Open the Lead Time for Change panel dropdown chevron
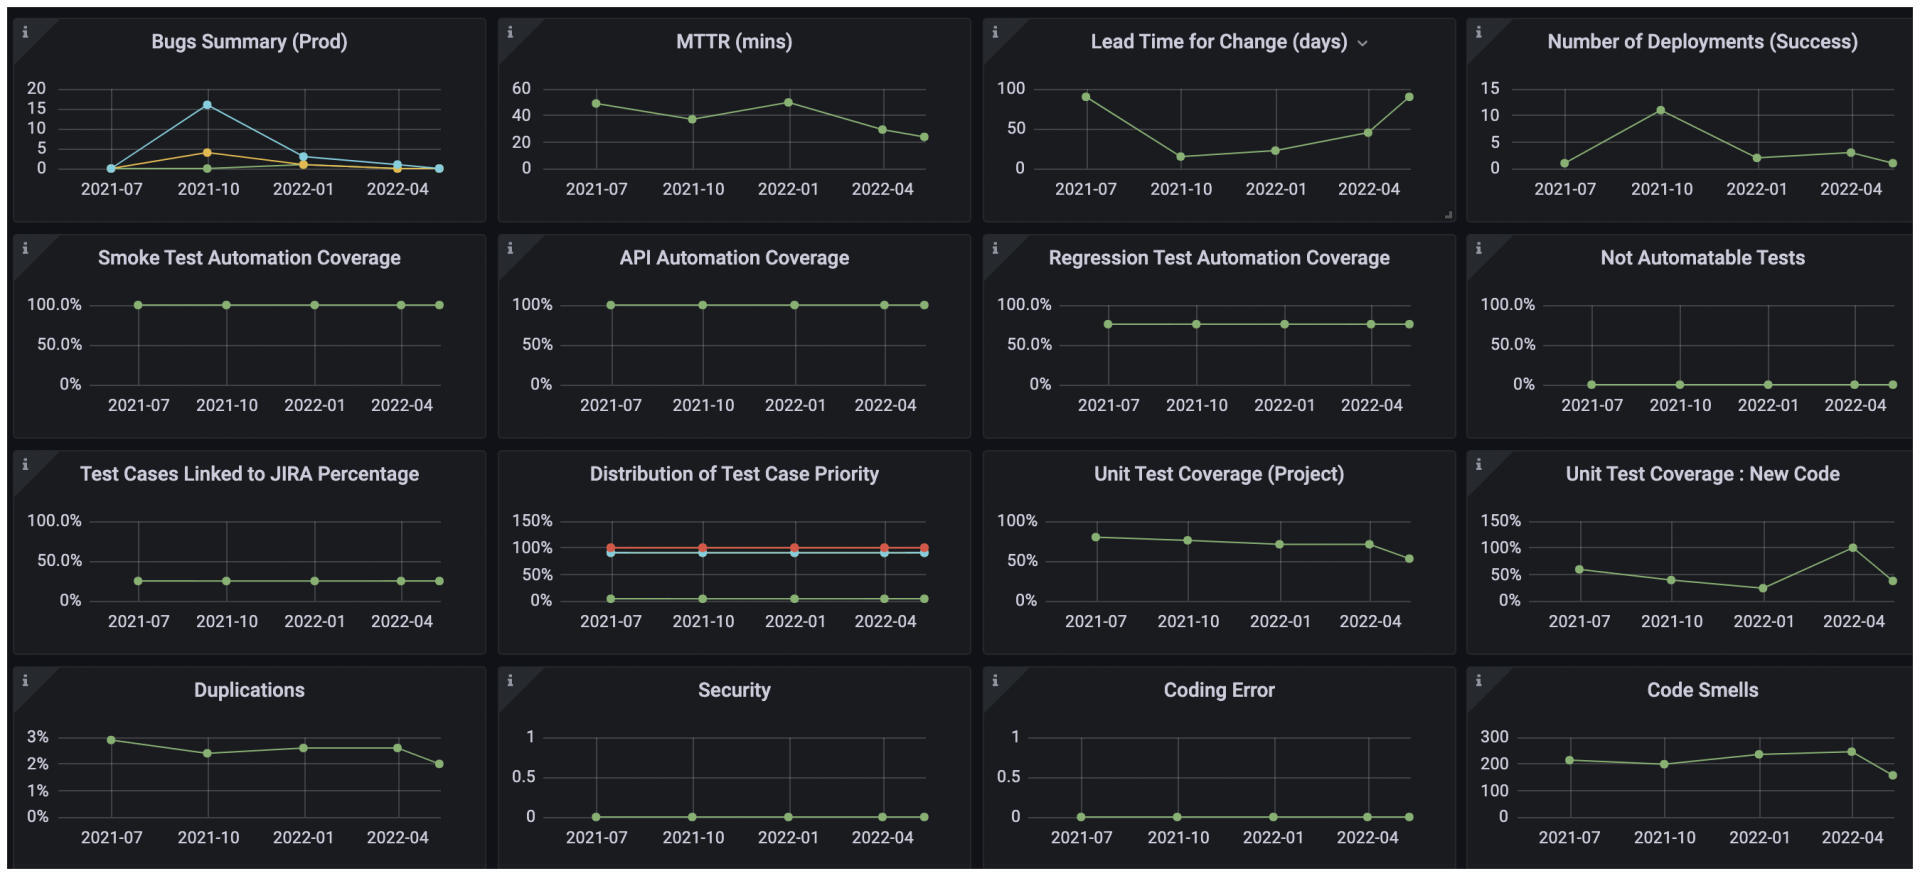This screenshot has width=1920, height=876. 1362,43
